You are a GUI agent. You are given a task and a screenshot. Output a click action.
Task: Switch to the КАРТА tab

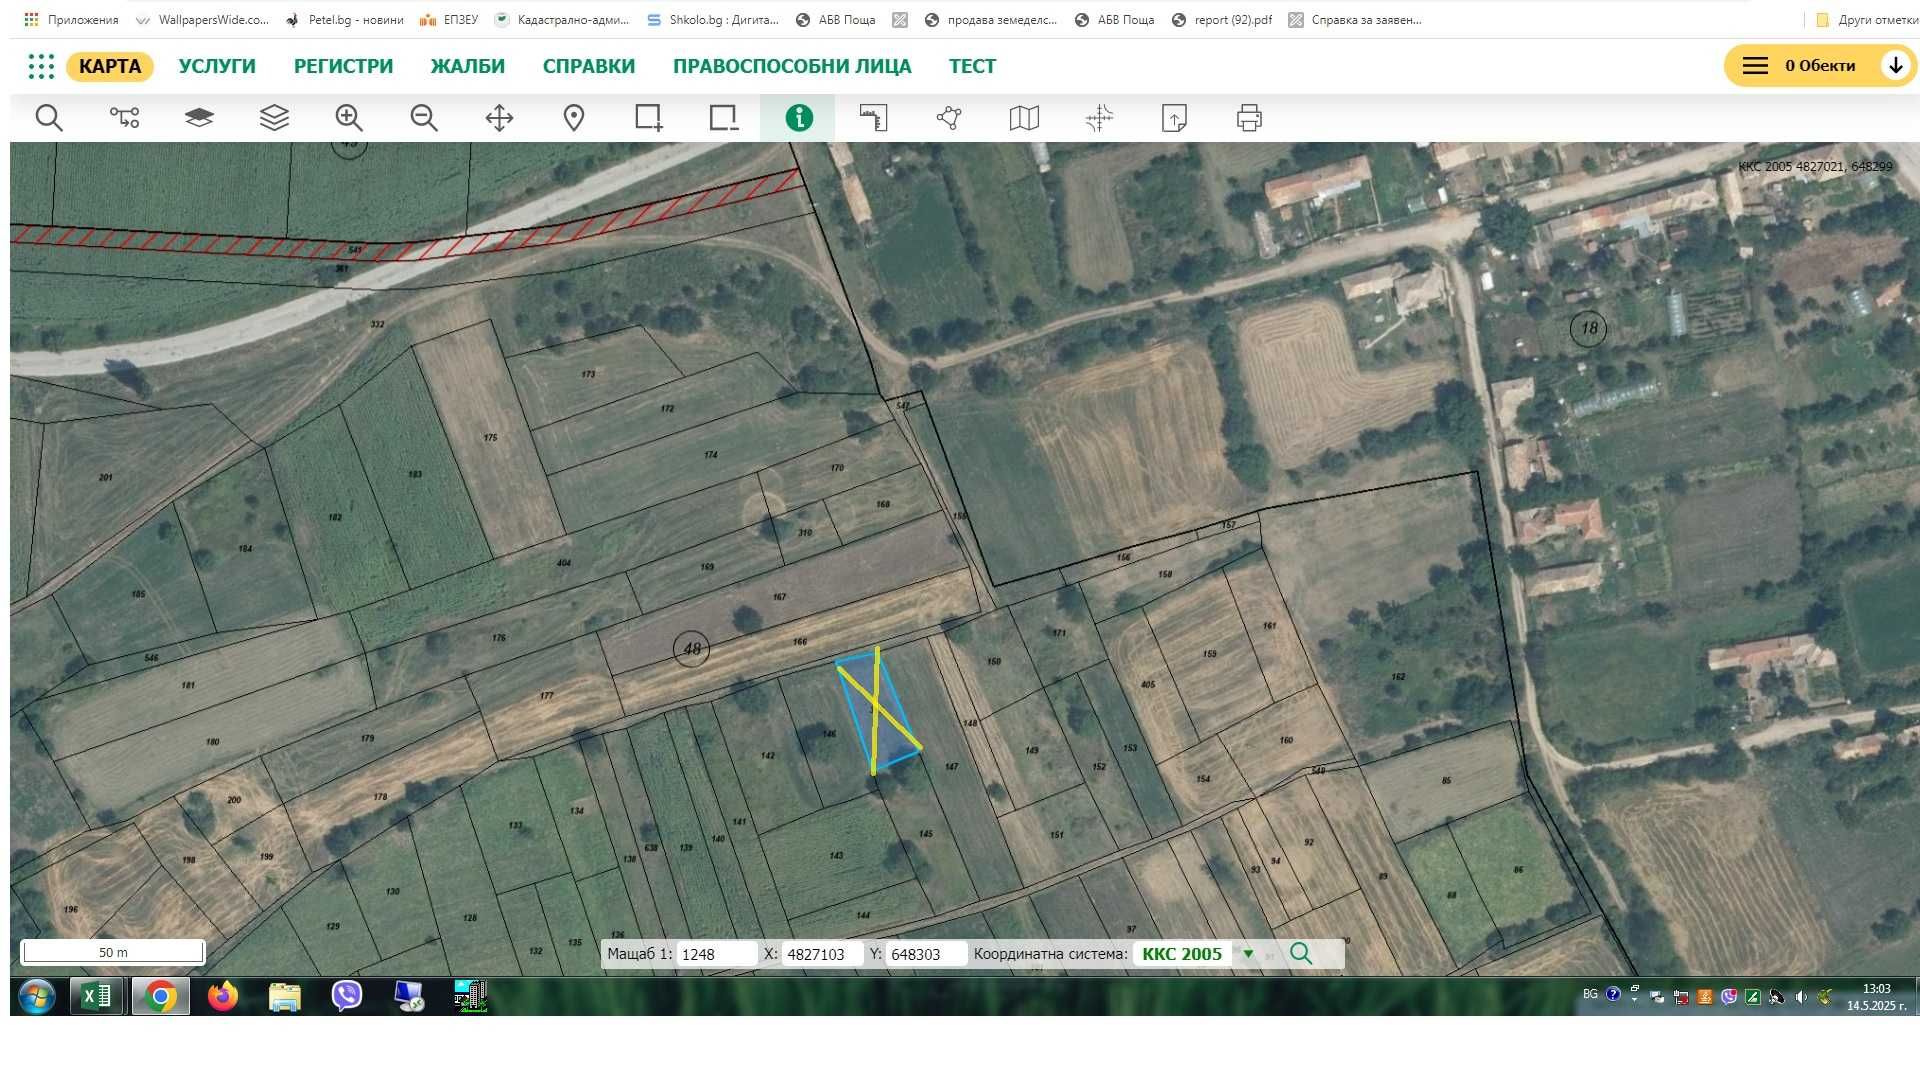pyautogui.click(x=110, y=66)
